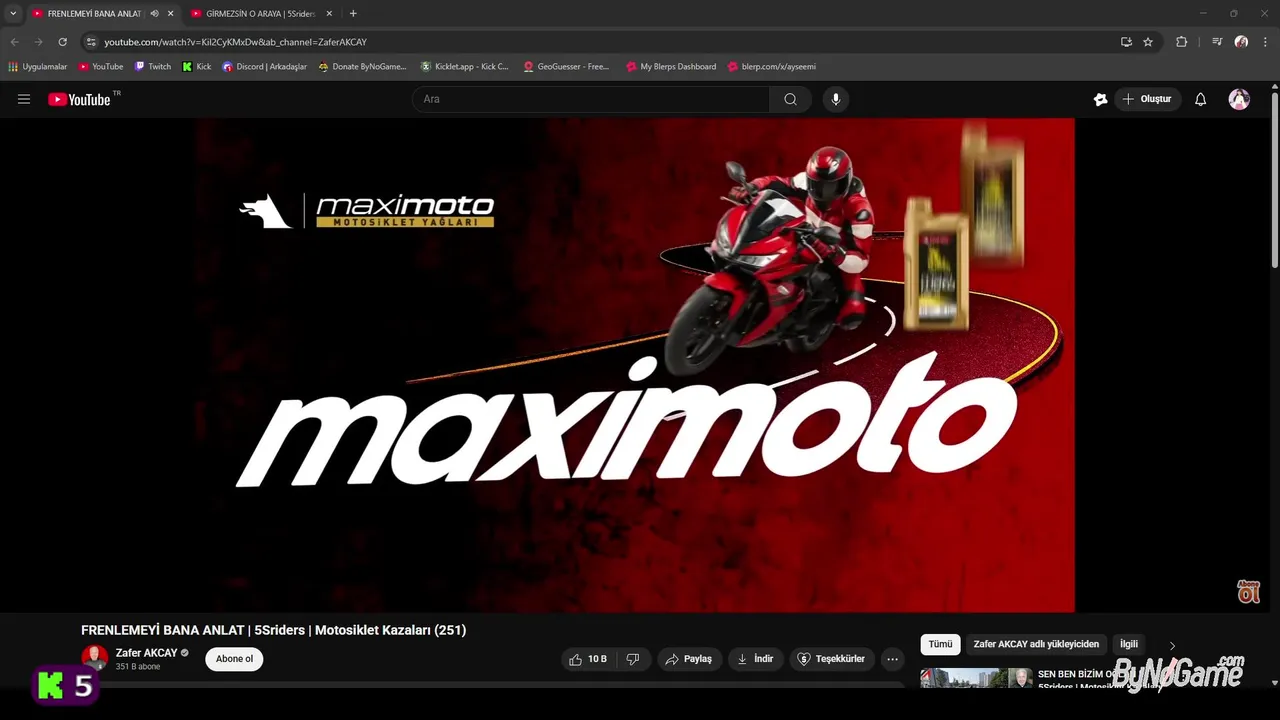Subscribe with the Abone ol button
1280x720 pixels.
click(x=234, y=659)
